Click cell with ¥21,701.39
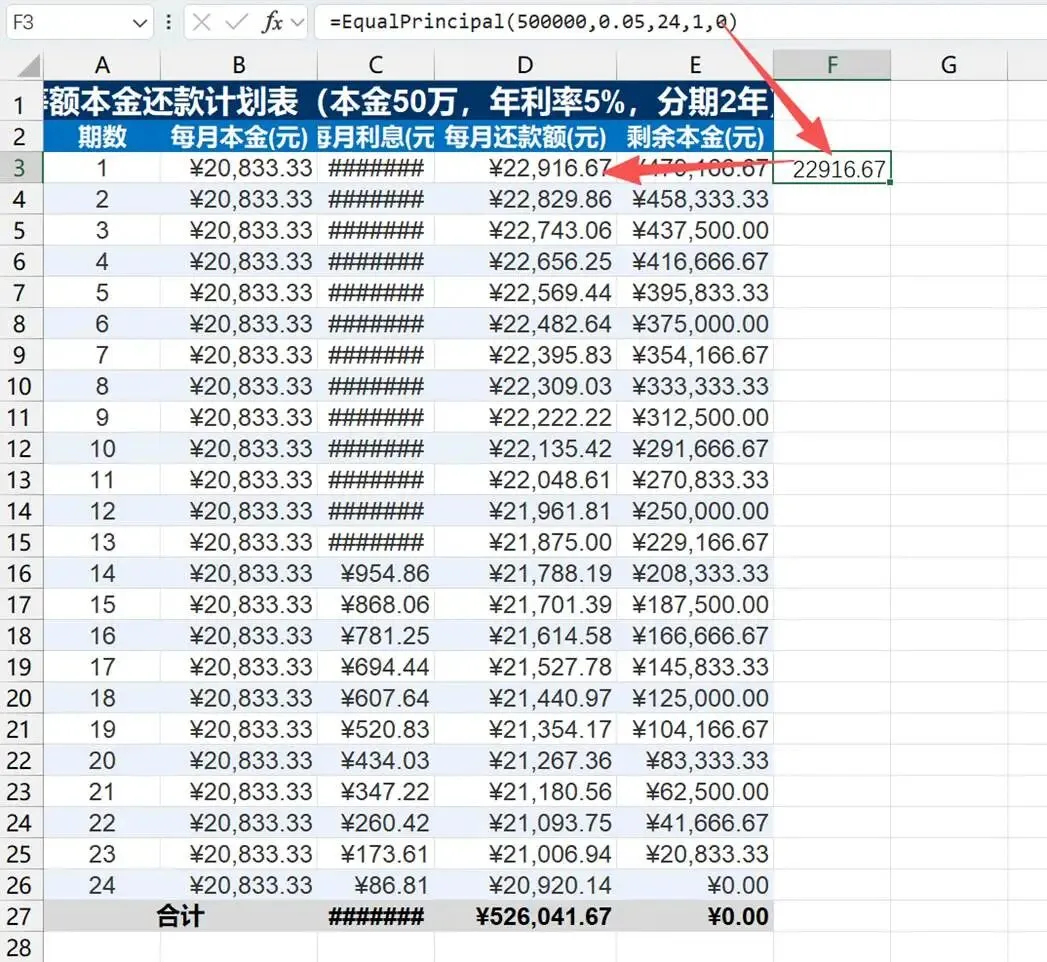The image size is (1047, 962). point(525,605)
